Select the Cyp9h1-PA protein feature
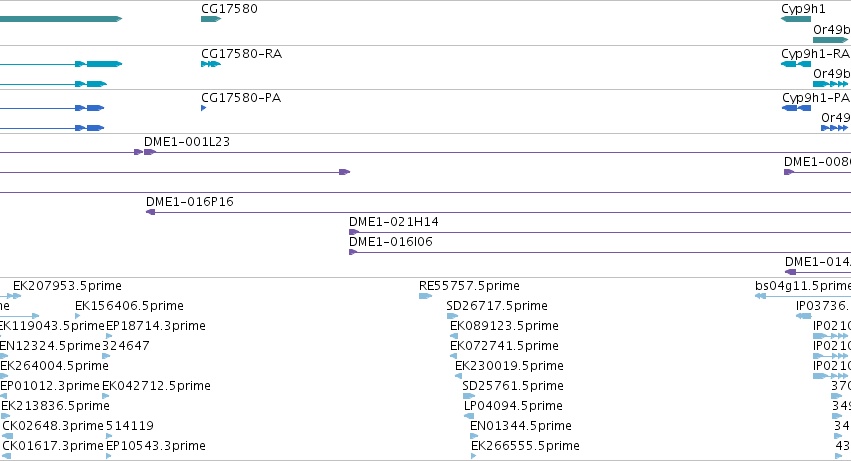The width and height of the screenshot is (851, 461). pos(796,108)
